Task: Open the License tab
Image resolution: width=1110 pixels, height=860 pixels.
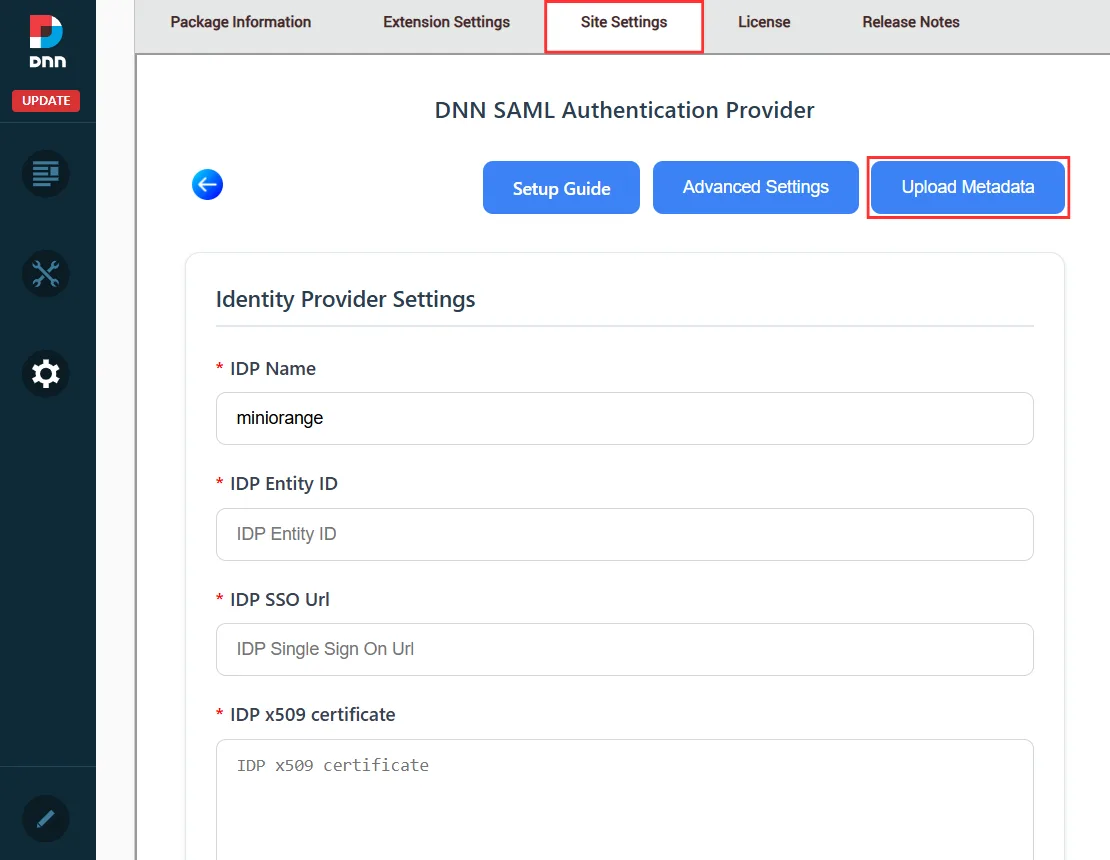Action: click(x=764, y=22)
